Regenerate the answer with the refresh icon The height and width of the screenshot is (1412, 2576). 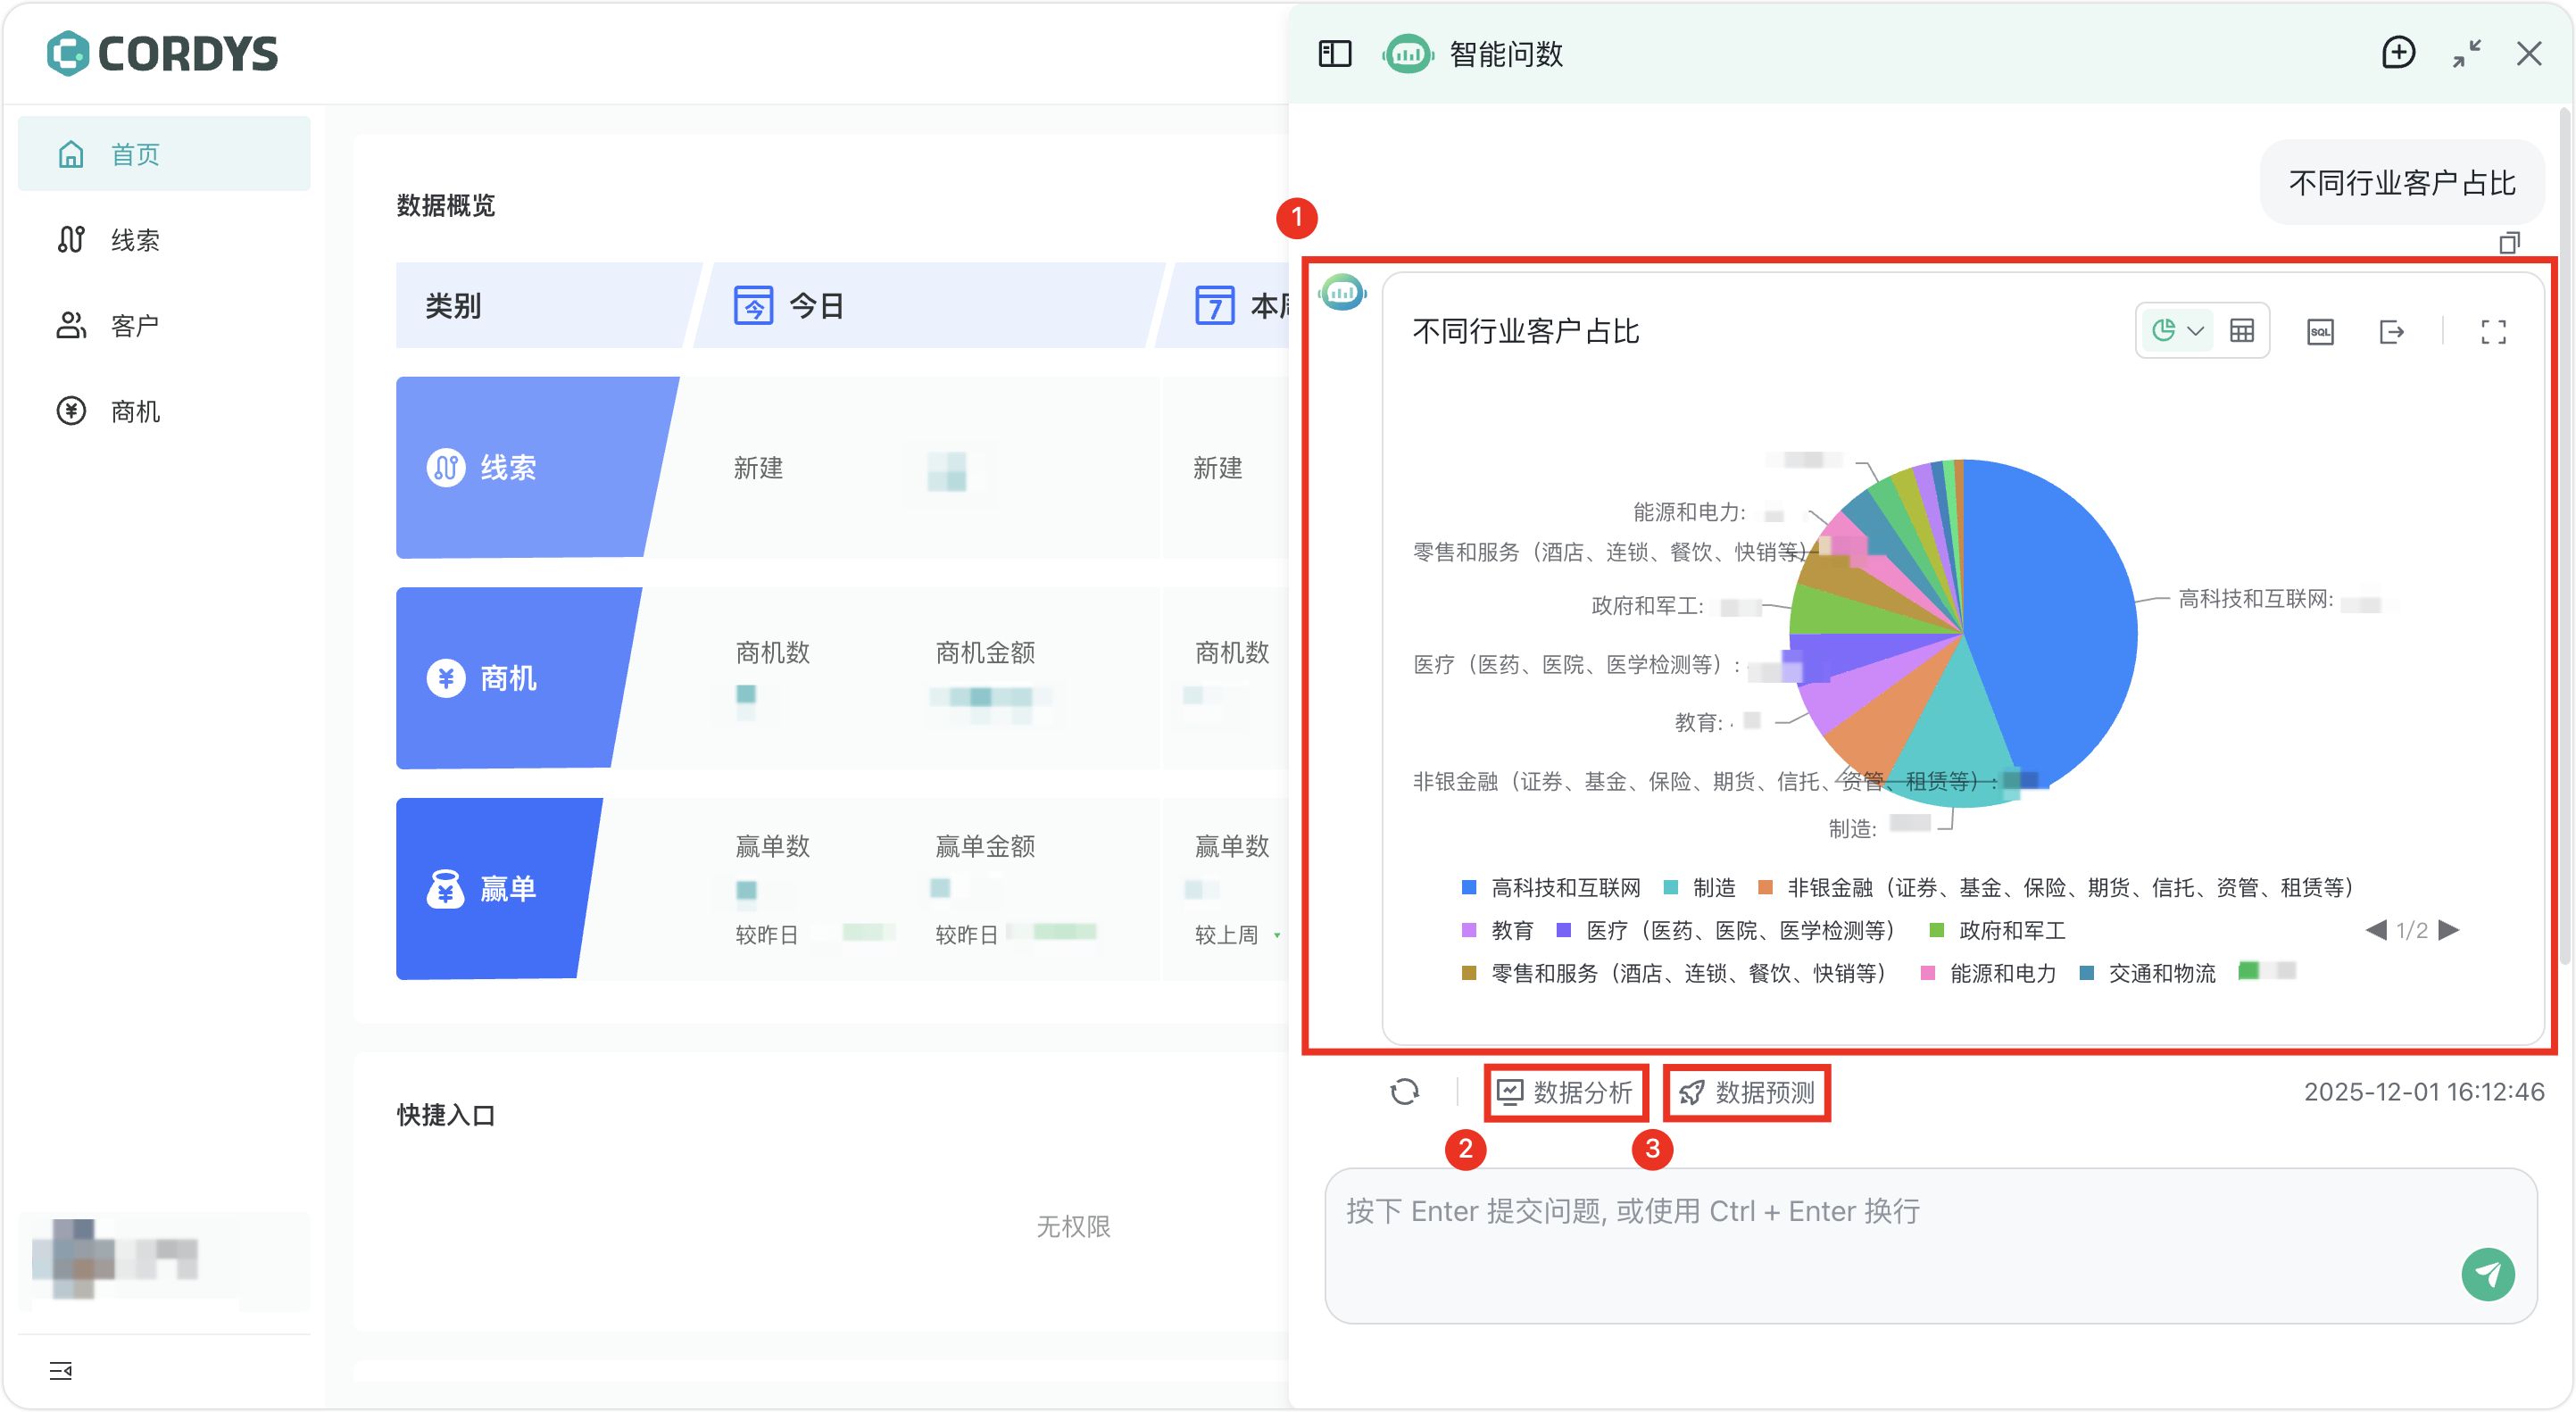(1404, 1091)
